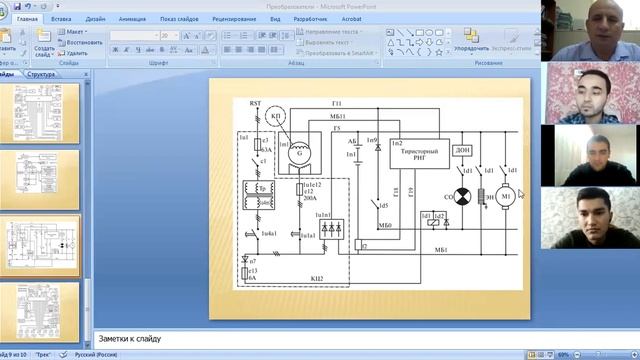Open the font color picker
640x360 pixels.
(207, 50)
